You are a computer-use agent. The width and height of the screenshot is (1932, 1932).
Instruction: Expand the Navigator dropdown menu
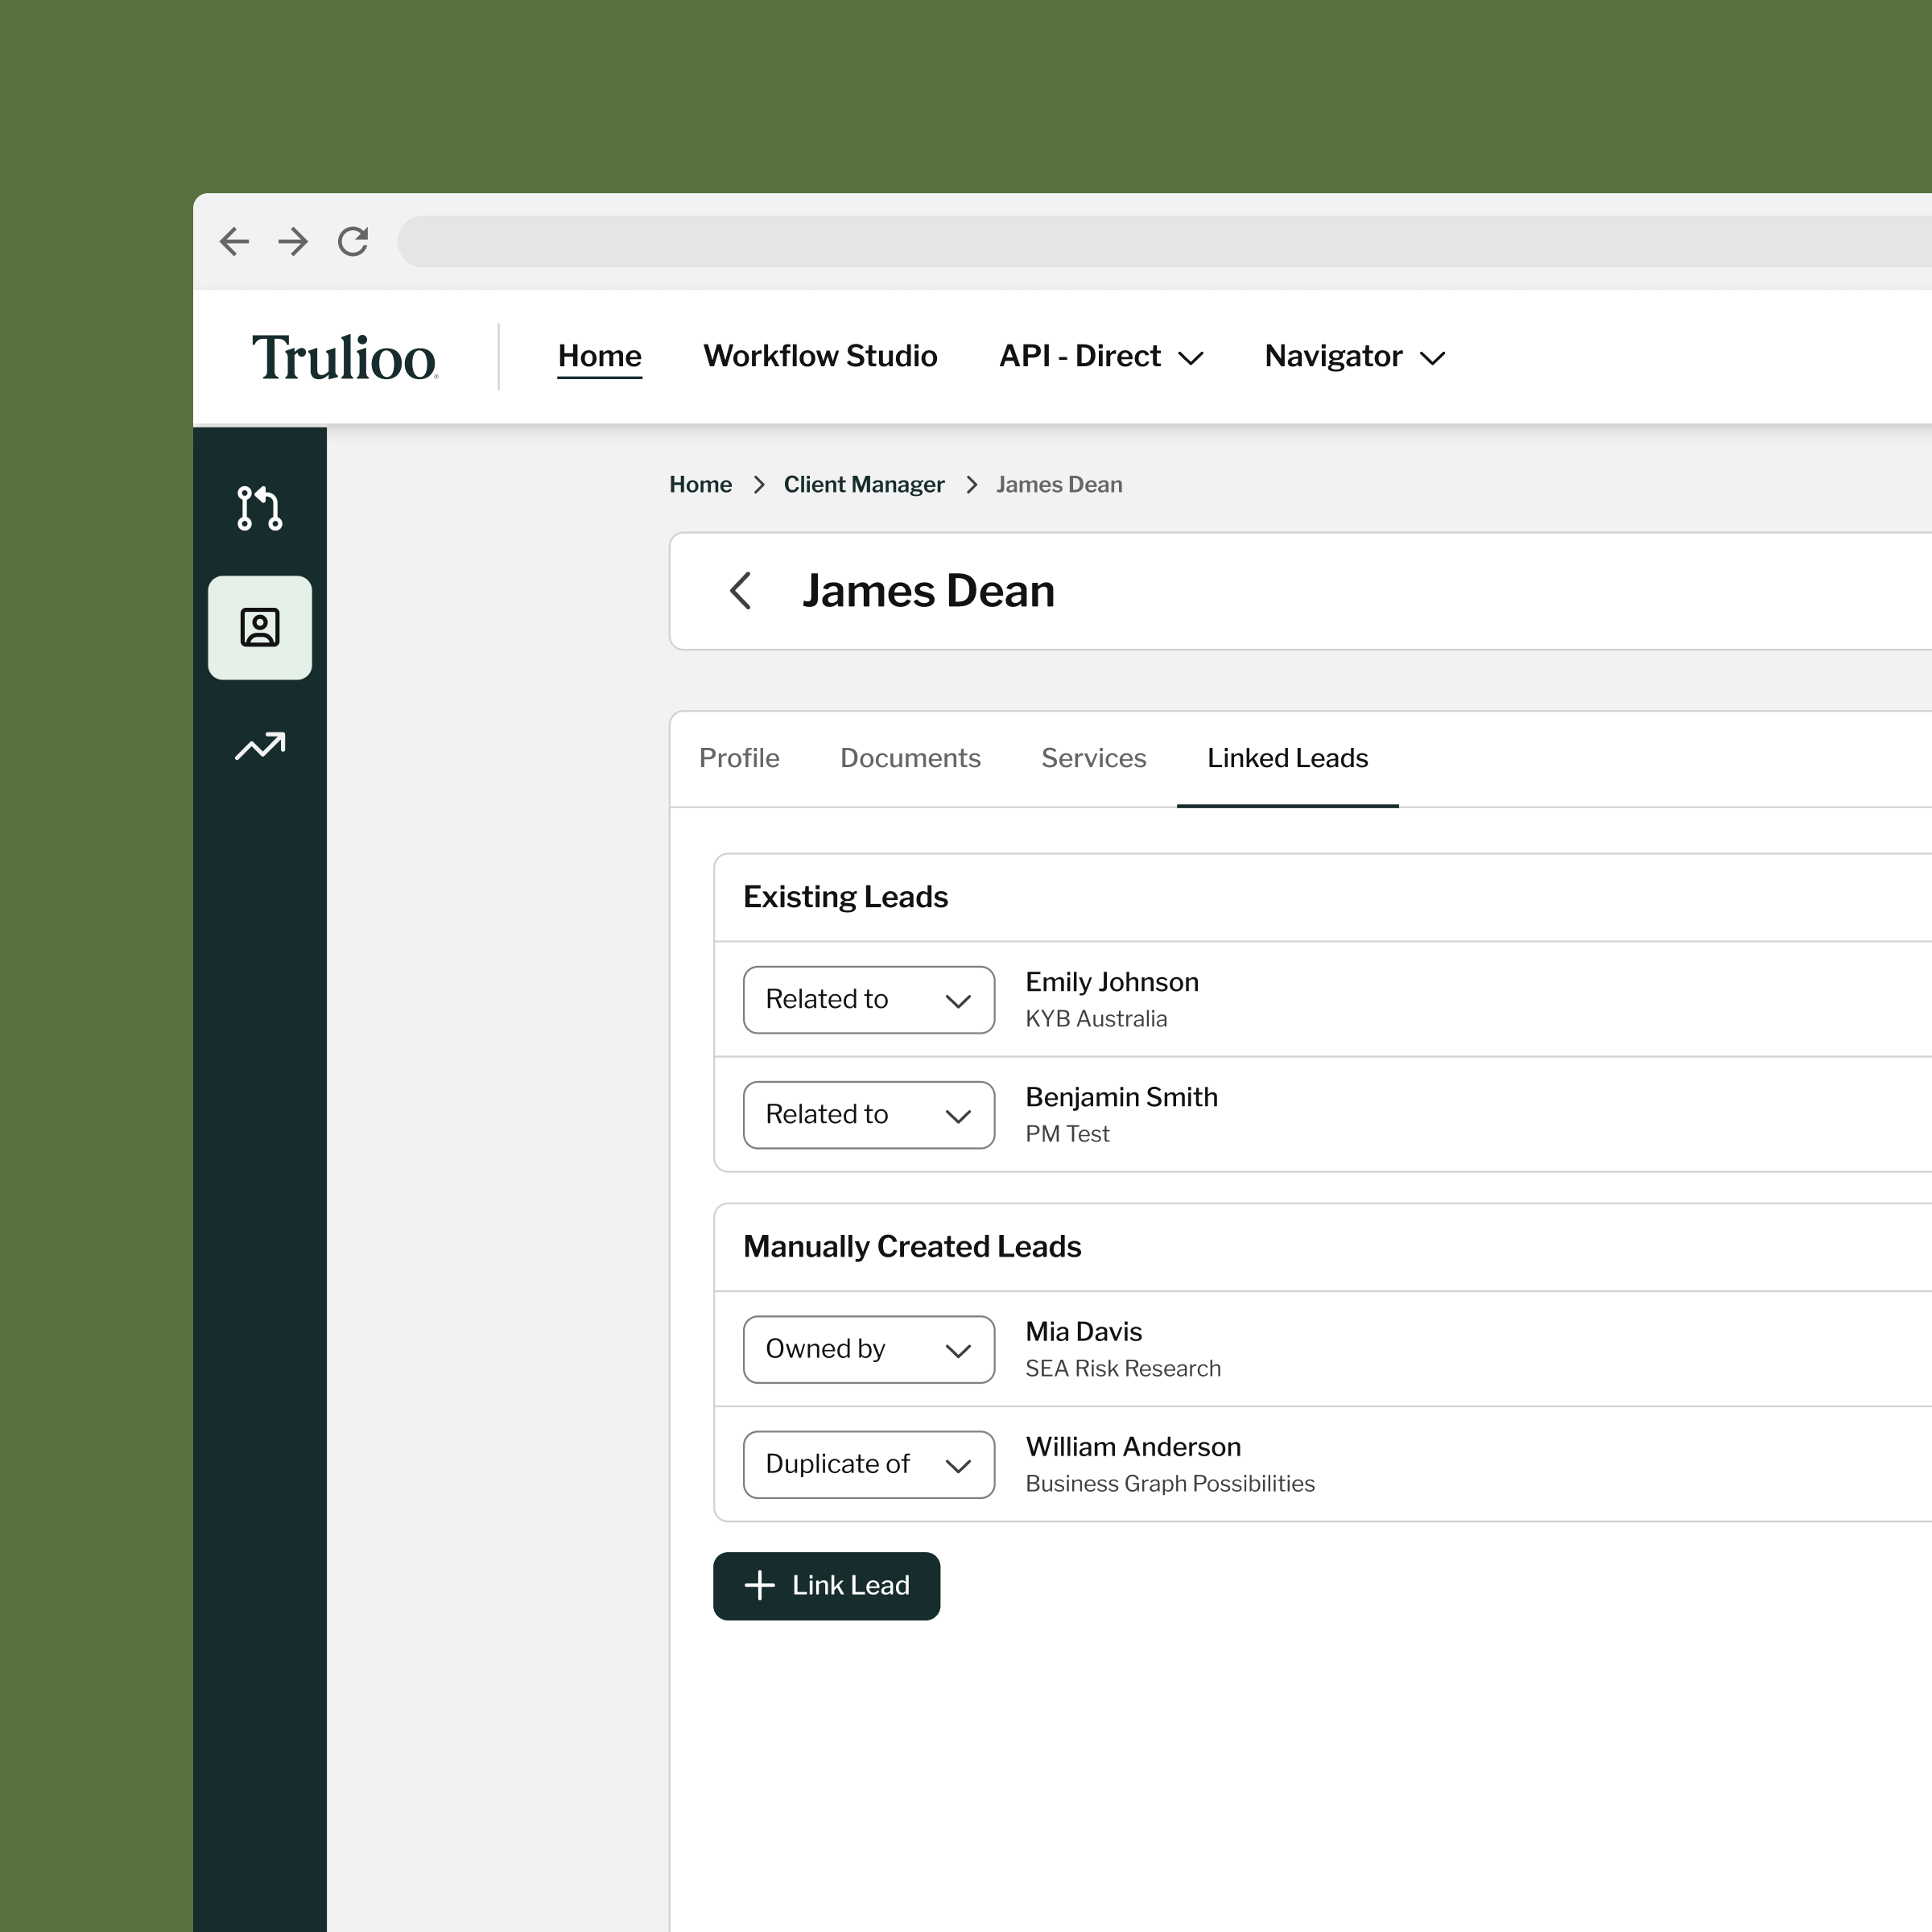(1355, 356)
